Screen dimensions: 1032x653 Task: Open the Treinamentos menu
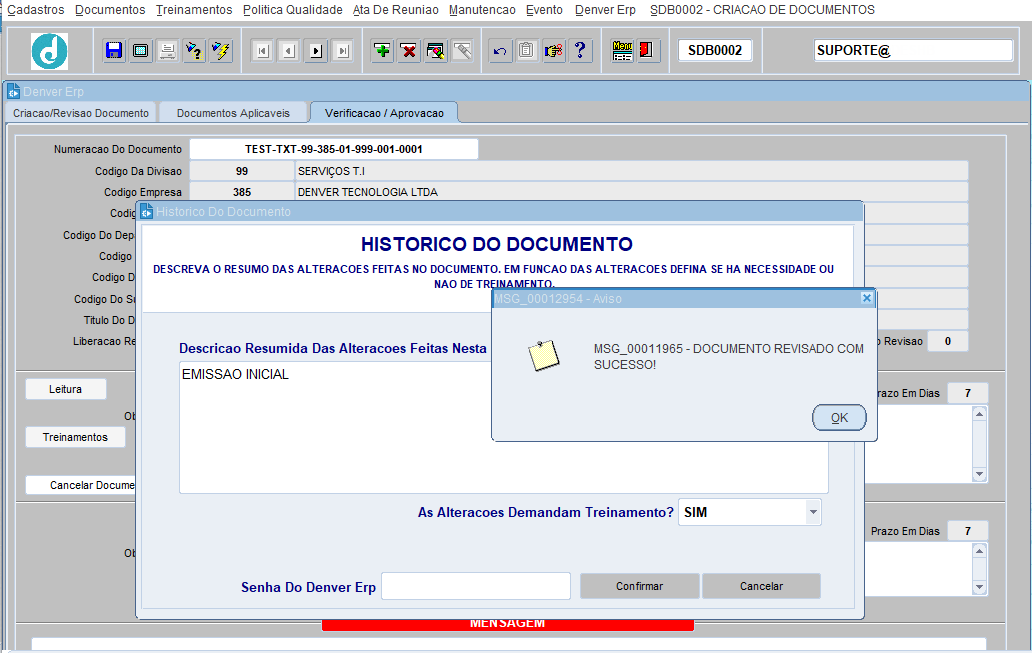click(x=194, y=10)
